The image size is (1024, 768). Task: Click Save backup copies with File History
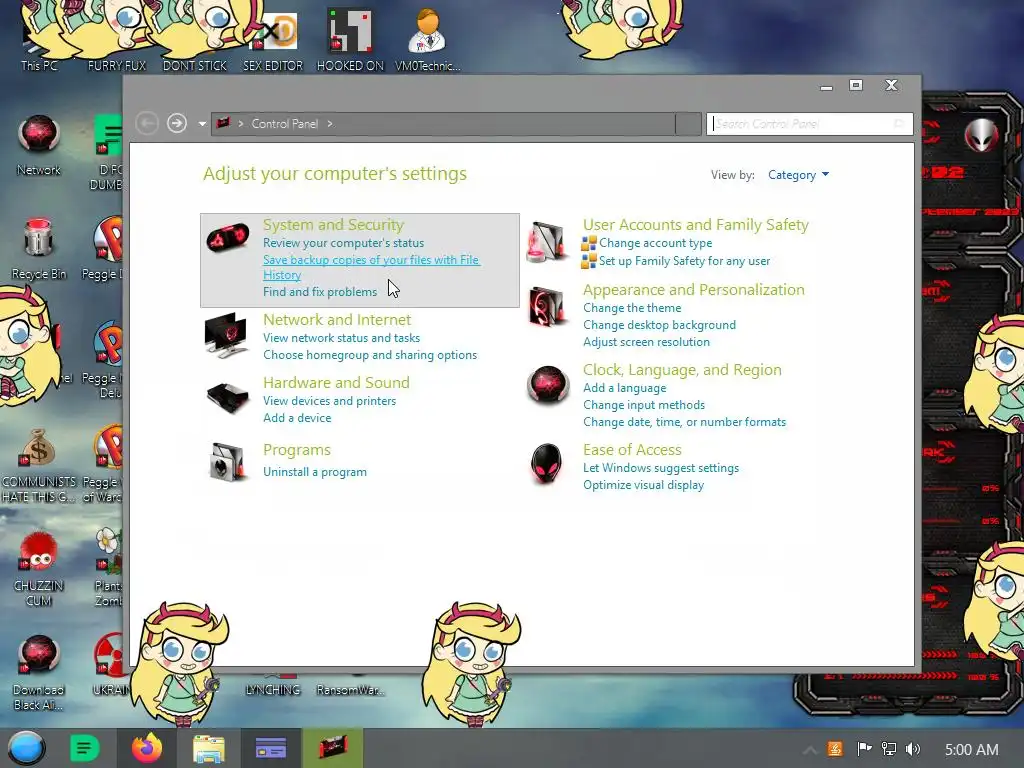371,267
